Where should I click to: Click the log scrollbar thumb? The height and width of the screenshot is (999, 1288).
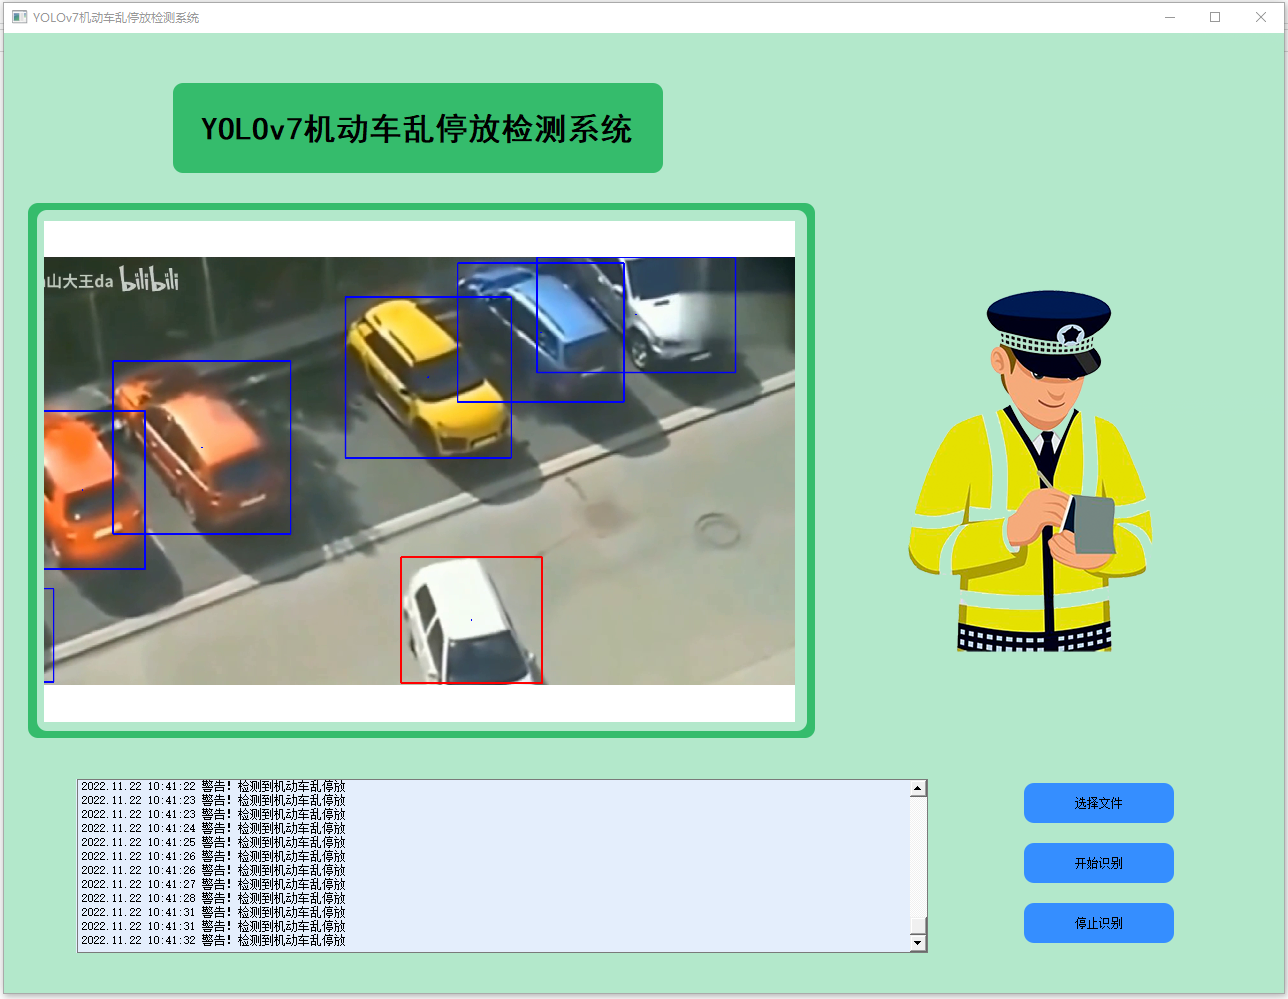click(918, 925)
